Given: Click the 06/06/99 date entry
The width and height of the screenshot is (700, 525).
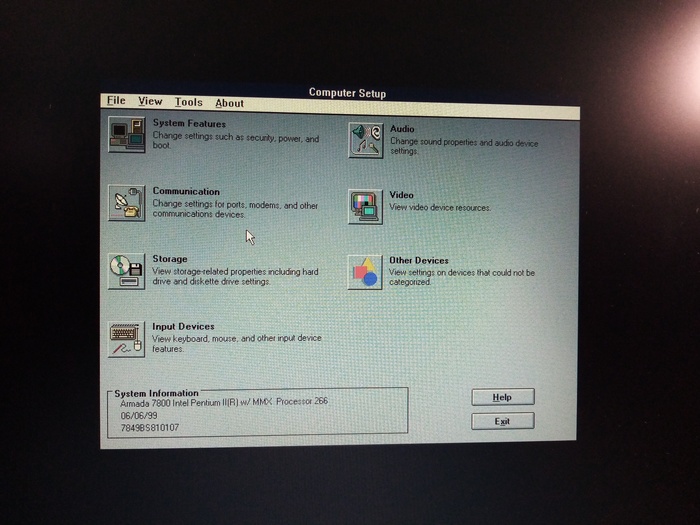Looking at the screenshot, I should [139, 416].
